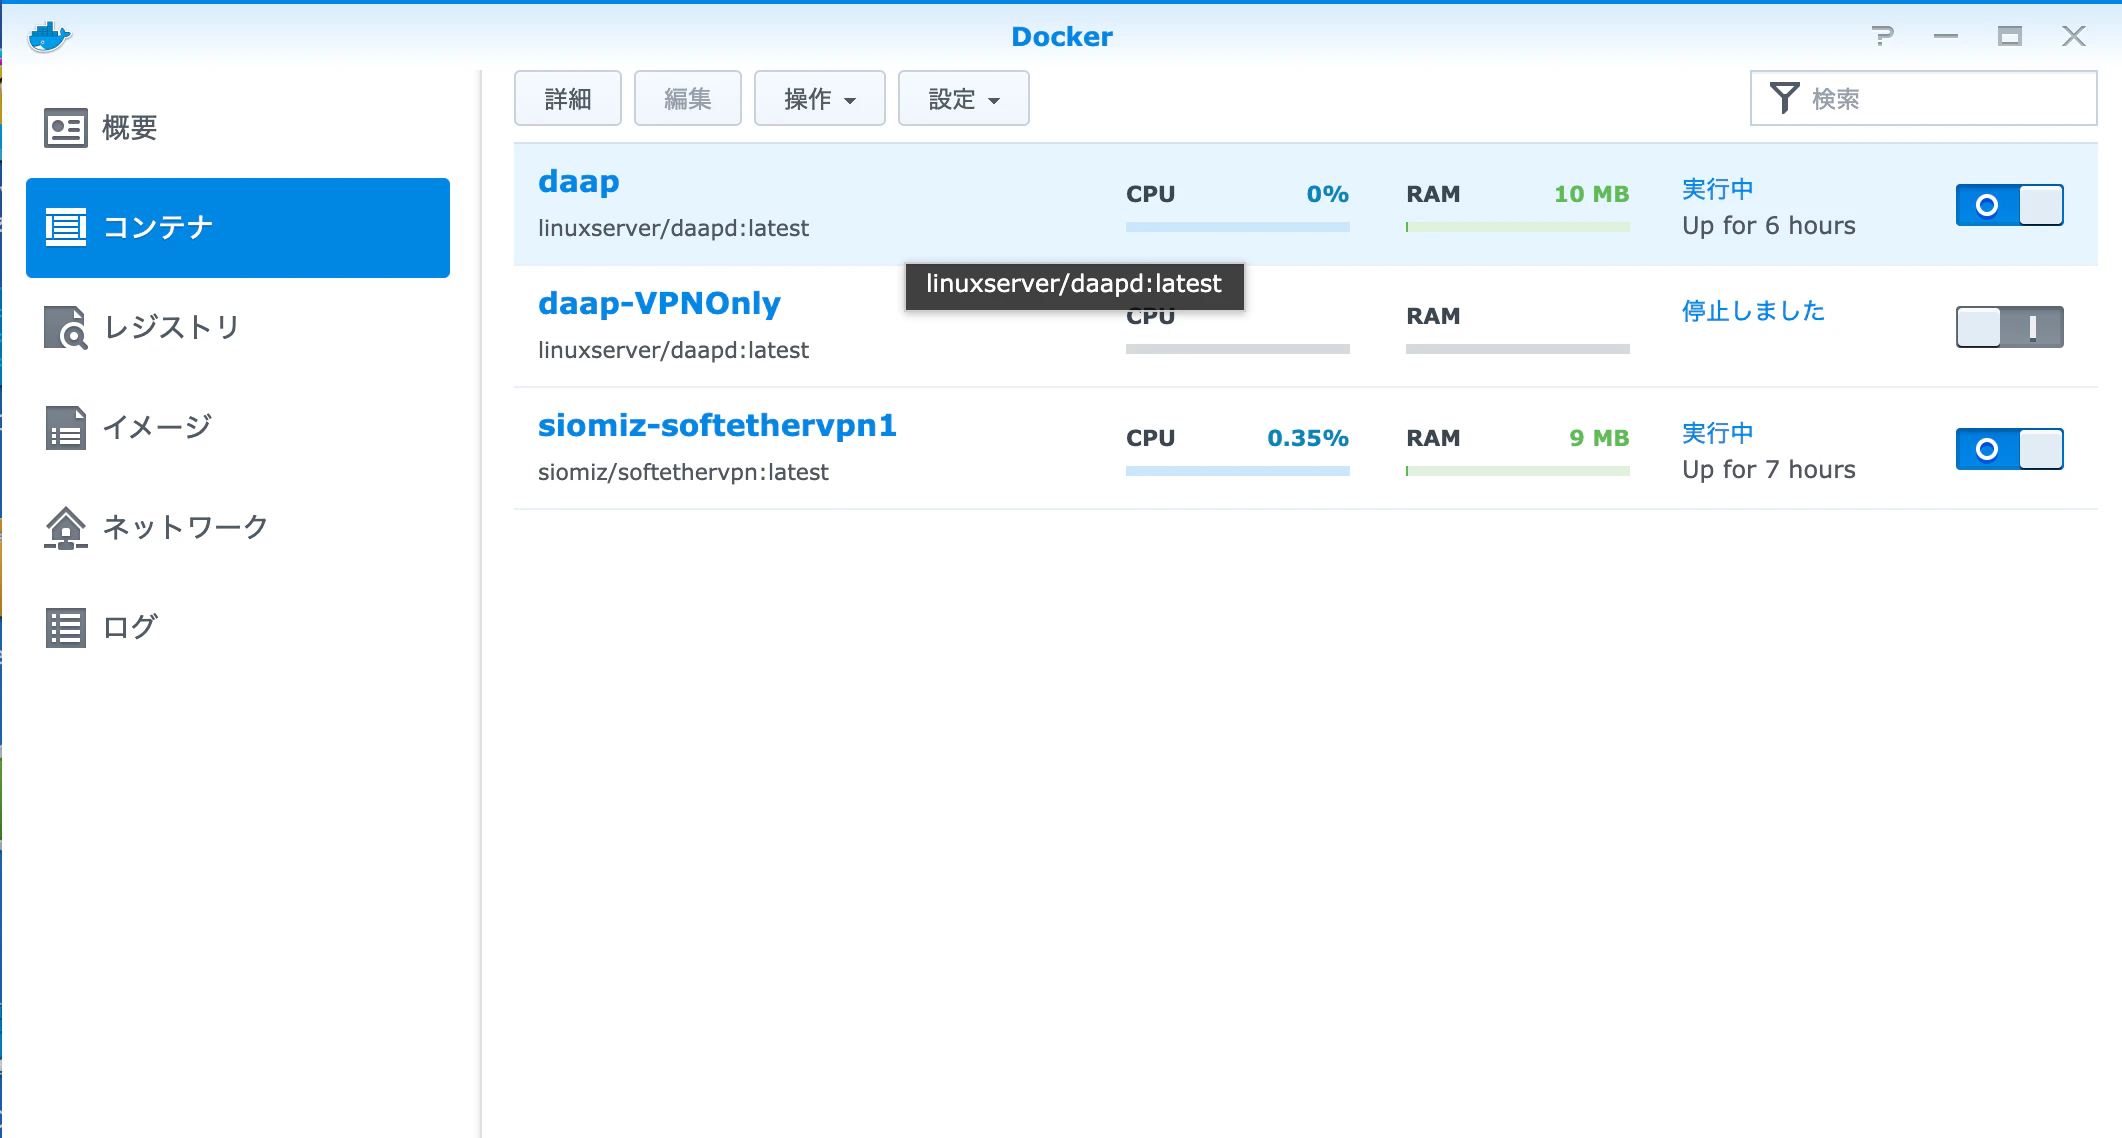
Task: Click the linuxserver/daapd:latest image in the daap row
Action: point(673,228)
